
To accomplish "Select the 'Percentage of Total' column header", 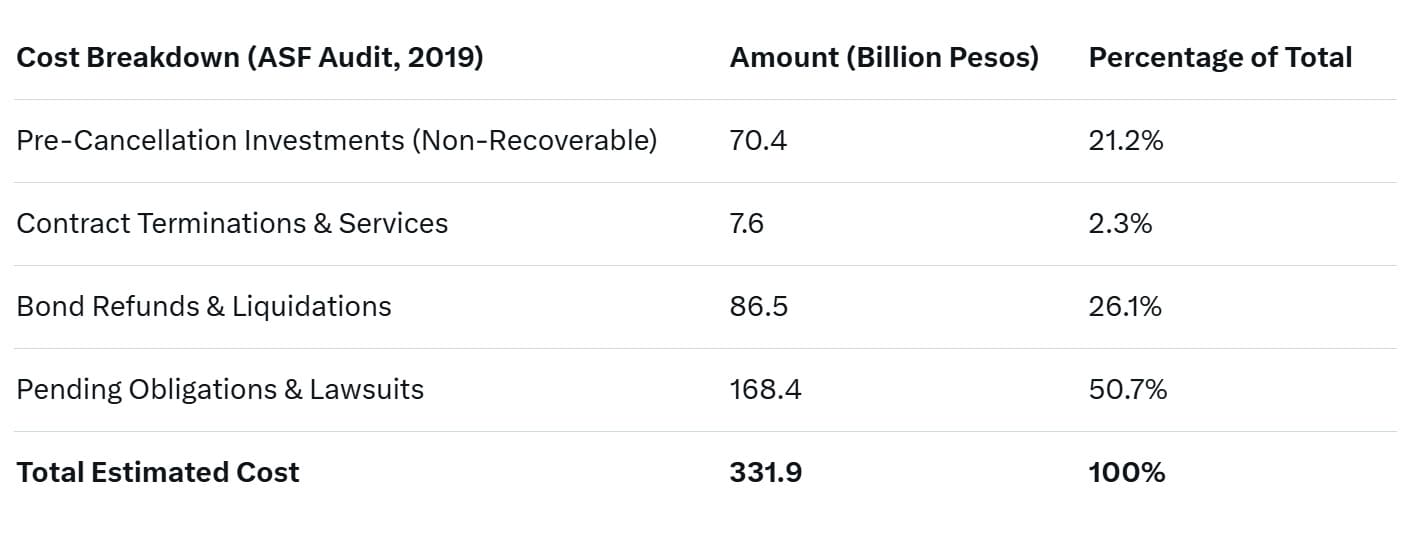I will 1220,58.
